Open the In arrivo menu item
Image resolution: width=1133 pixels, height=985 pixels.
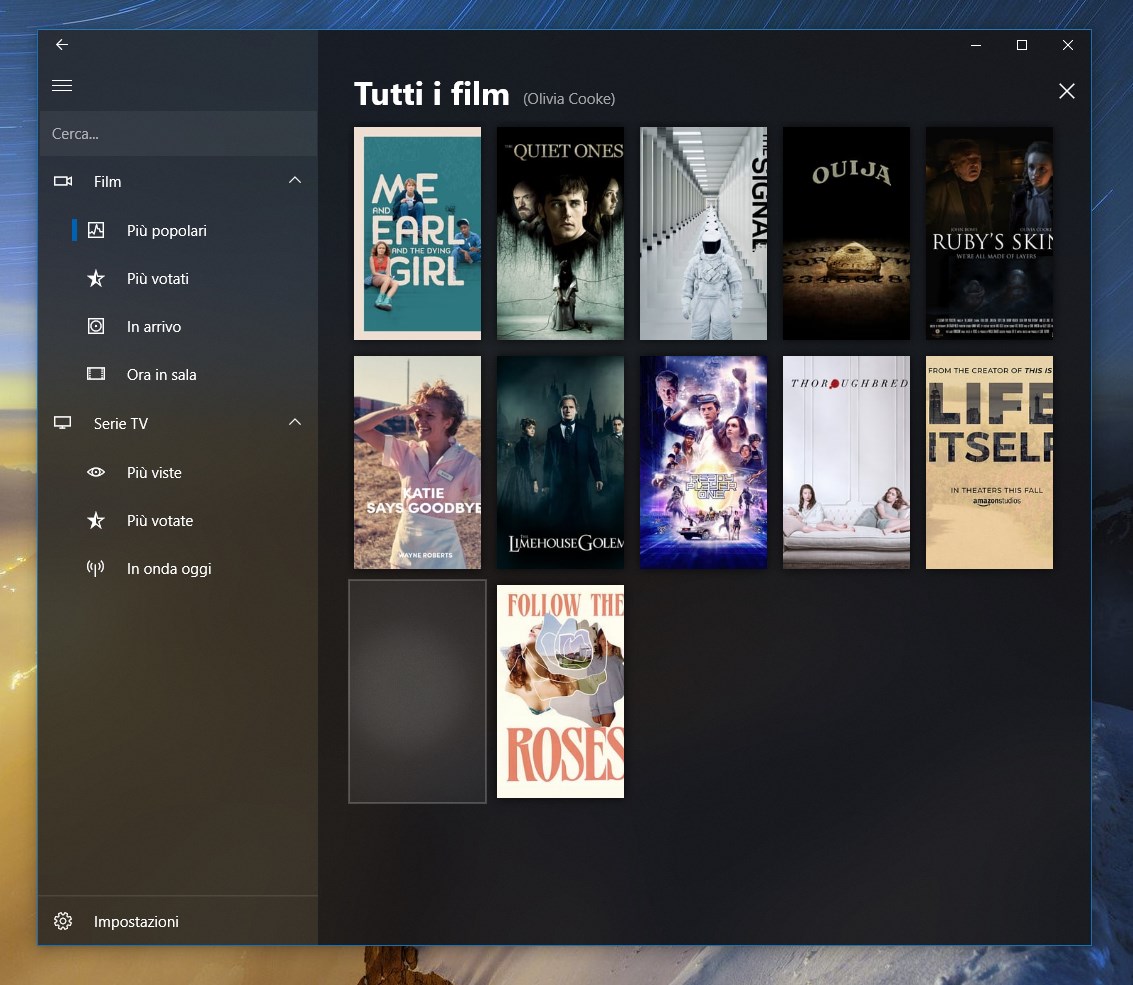point(178,327)
